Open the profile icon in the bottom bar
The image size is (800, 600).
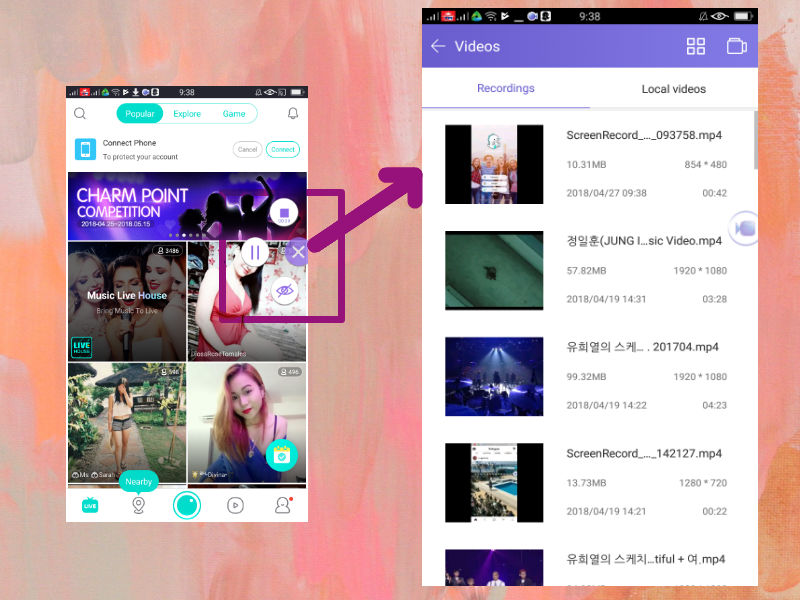[283, 505]
